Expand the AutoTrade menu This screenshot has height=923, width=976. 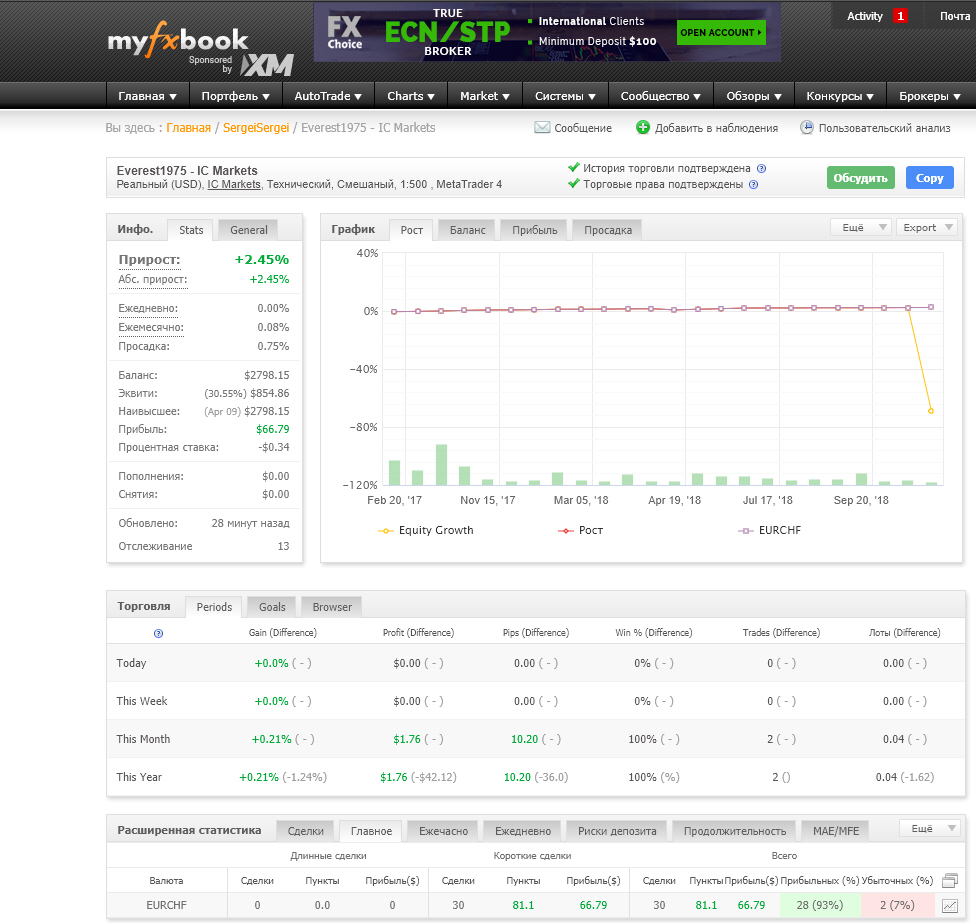pos(328,96)
